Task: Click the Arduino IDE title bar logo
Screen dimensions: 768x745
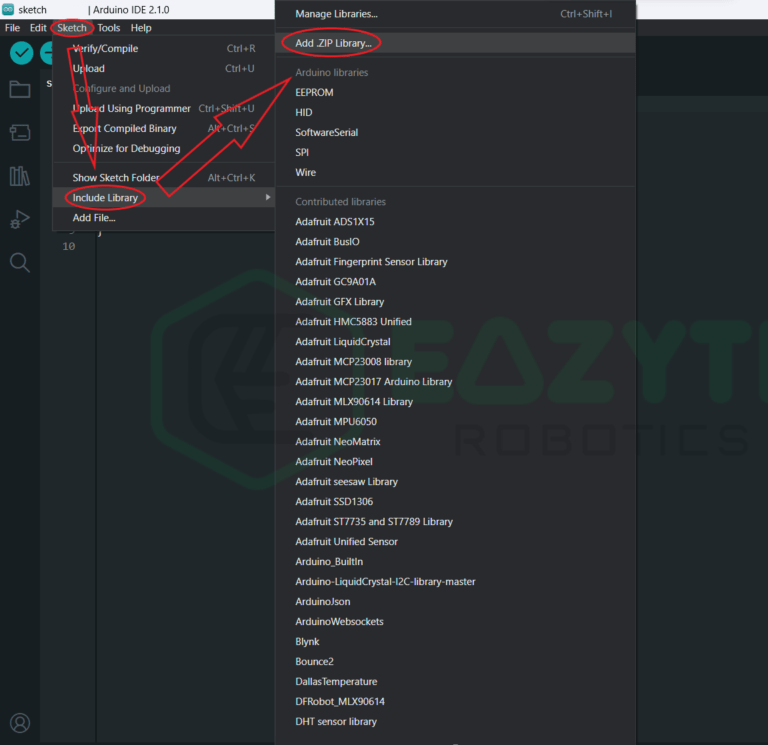Action: pyautogui.click(x=8, y=9)
